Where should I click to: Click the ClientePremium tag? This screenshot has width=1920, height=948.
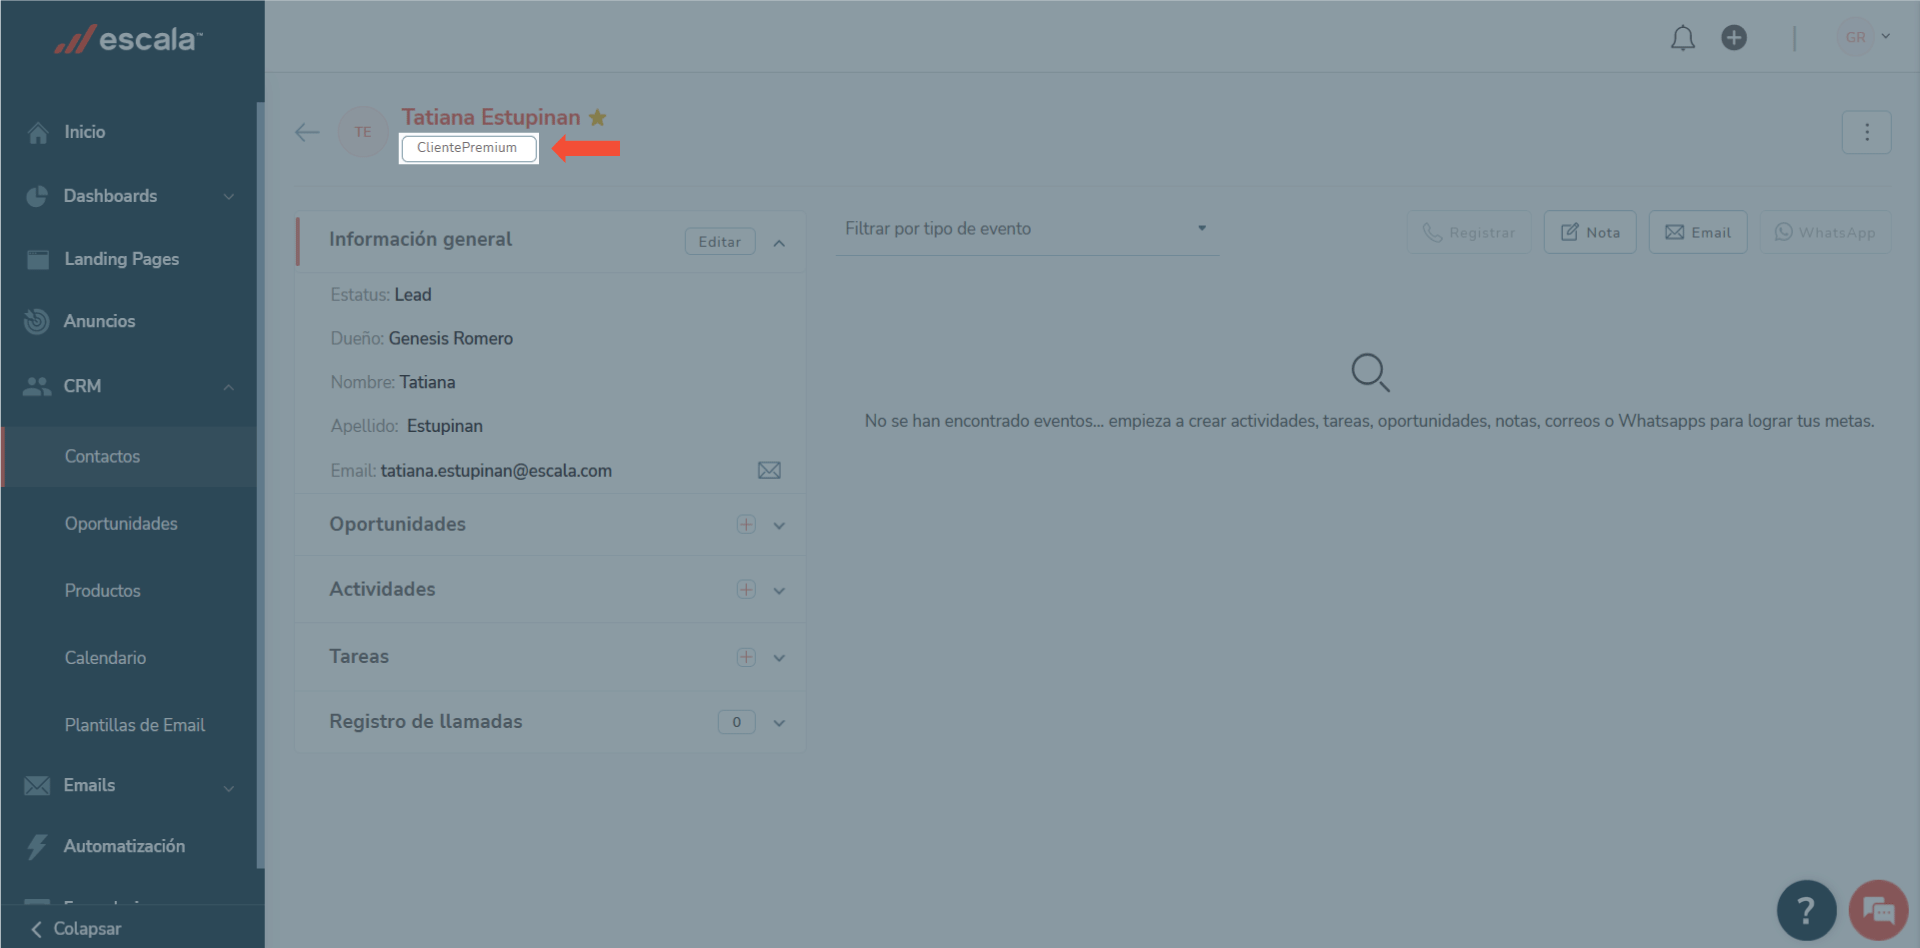click(x=468, y=148)
